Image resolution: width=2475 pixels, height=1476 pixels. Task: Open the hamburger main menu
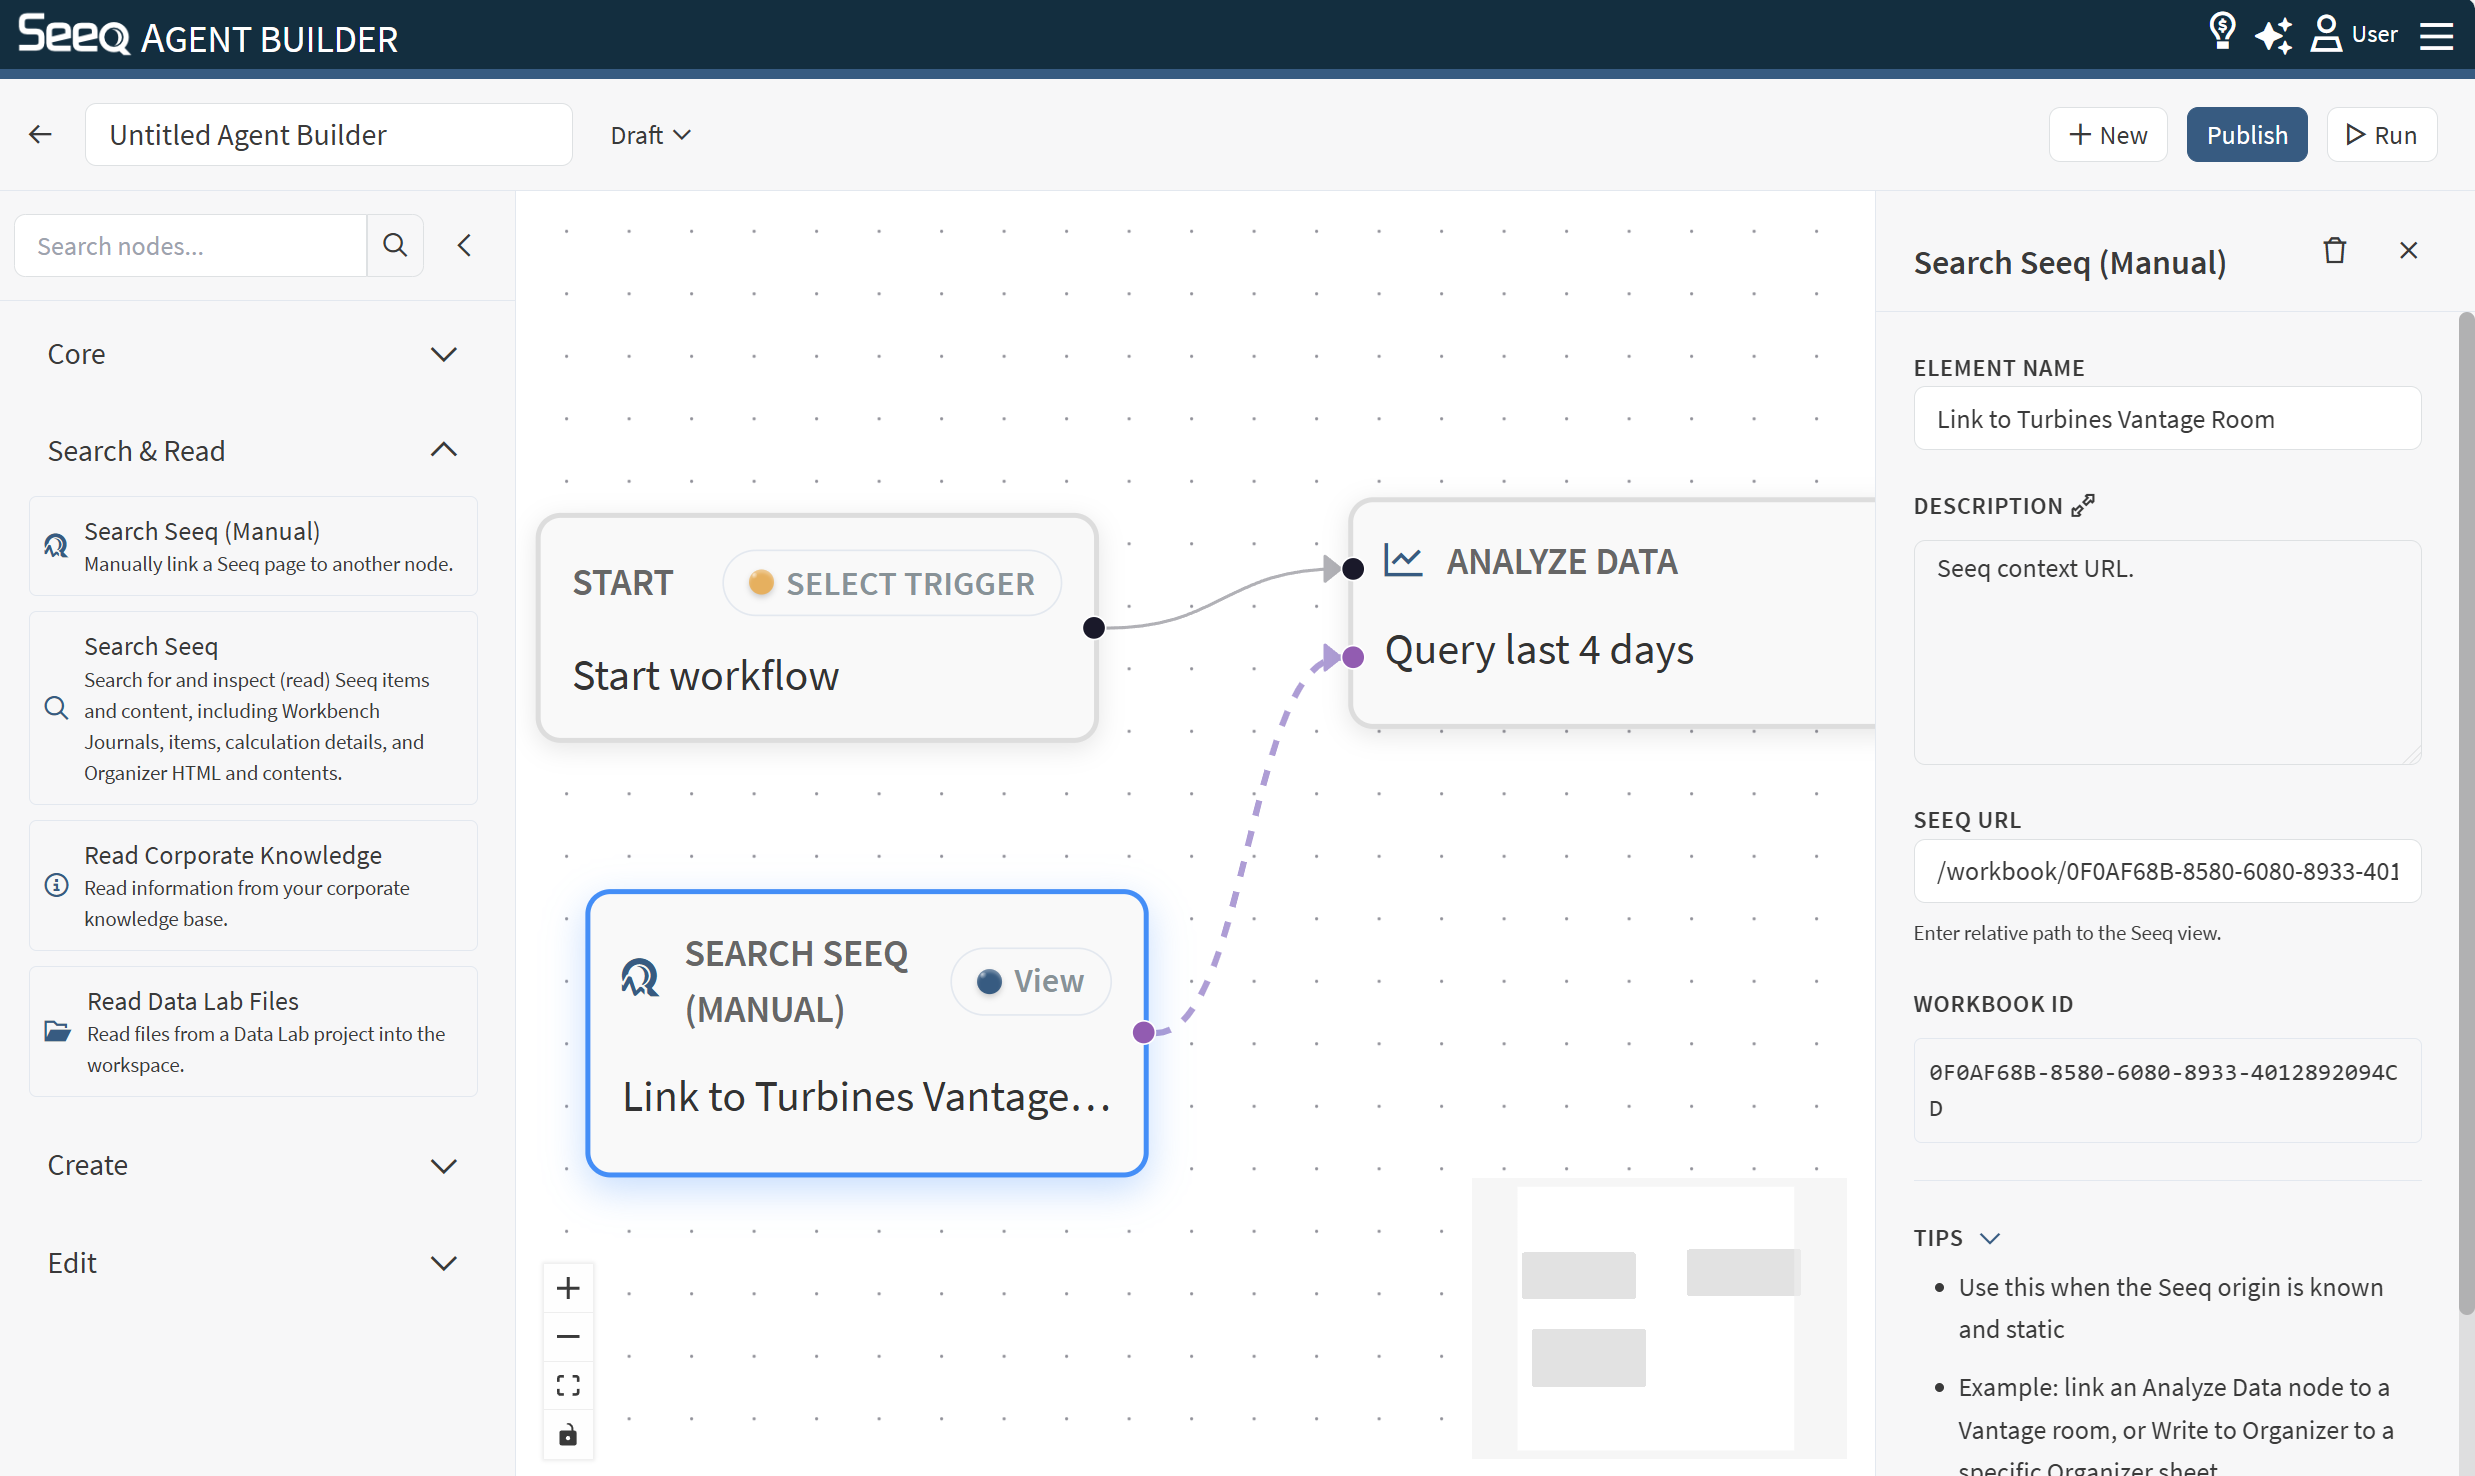(2436, 35)
